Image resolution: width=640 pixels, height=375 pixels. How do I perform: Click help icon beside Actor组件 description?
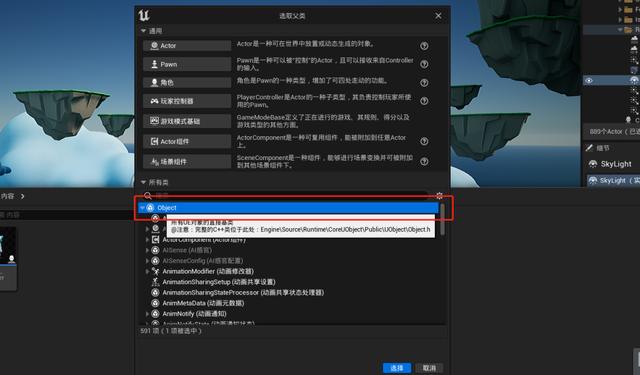pos(424,141)
